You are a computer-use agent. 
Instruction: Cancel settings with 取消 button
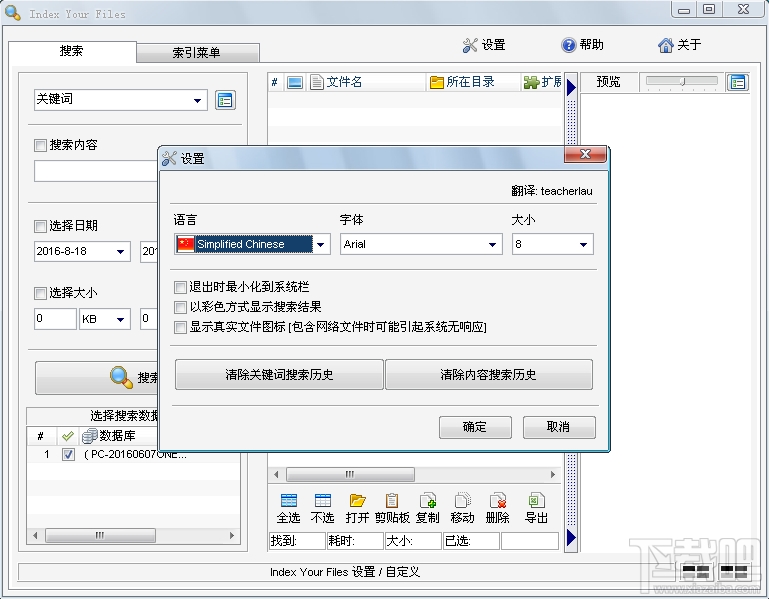559,427
